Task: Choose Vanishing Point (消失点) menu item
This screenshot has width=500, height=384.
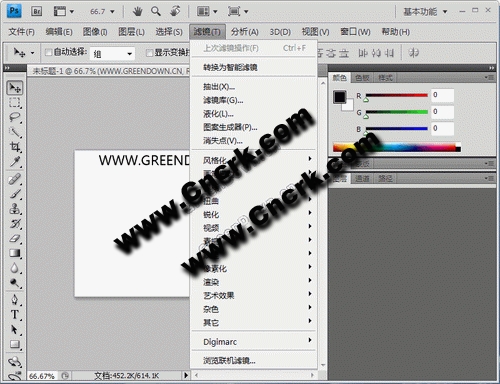Action: (x=253, y=141)
